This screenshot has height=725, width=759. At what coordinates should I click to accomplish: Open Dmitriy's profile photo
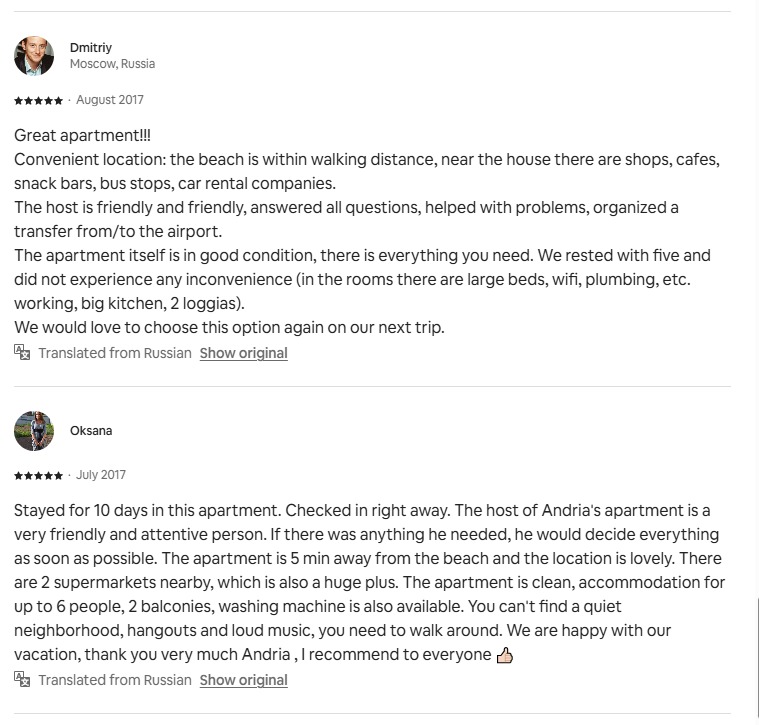click(34, 56)
